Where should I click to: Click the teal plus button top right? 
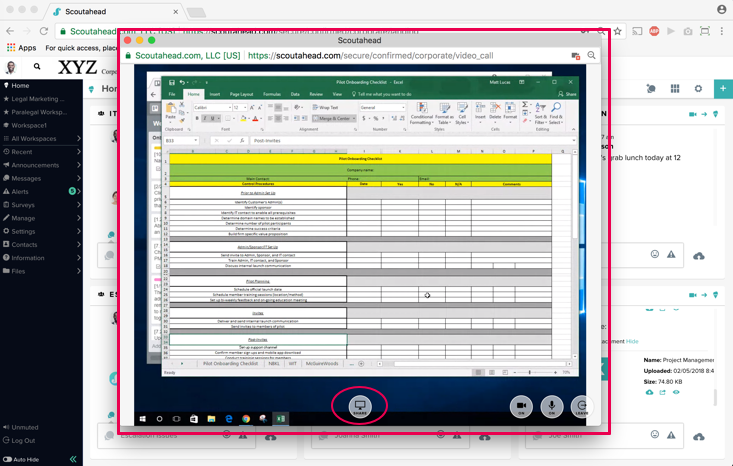pyautogui.click(x=722, y=89)
